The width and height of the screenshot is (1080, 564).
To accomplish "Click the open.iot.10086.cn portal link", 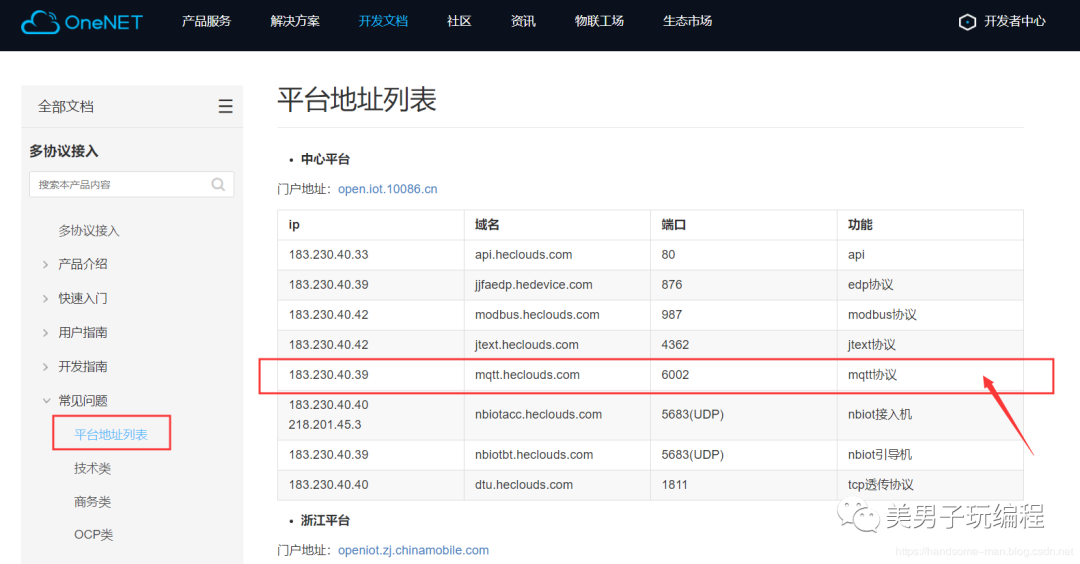I will pos(388,189).
